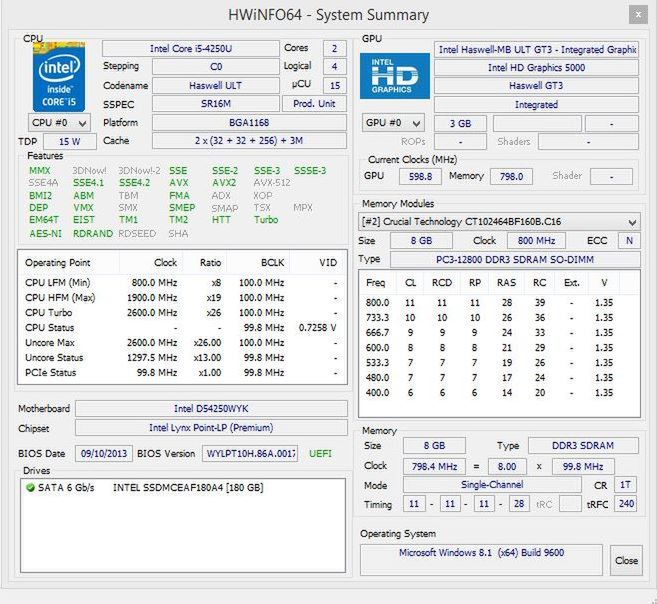This screenshot has height=604, width=657.
Task: Click the cache size field
Action: 249,141
